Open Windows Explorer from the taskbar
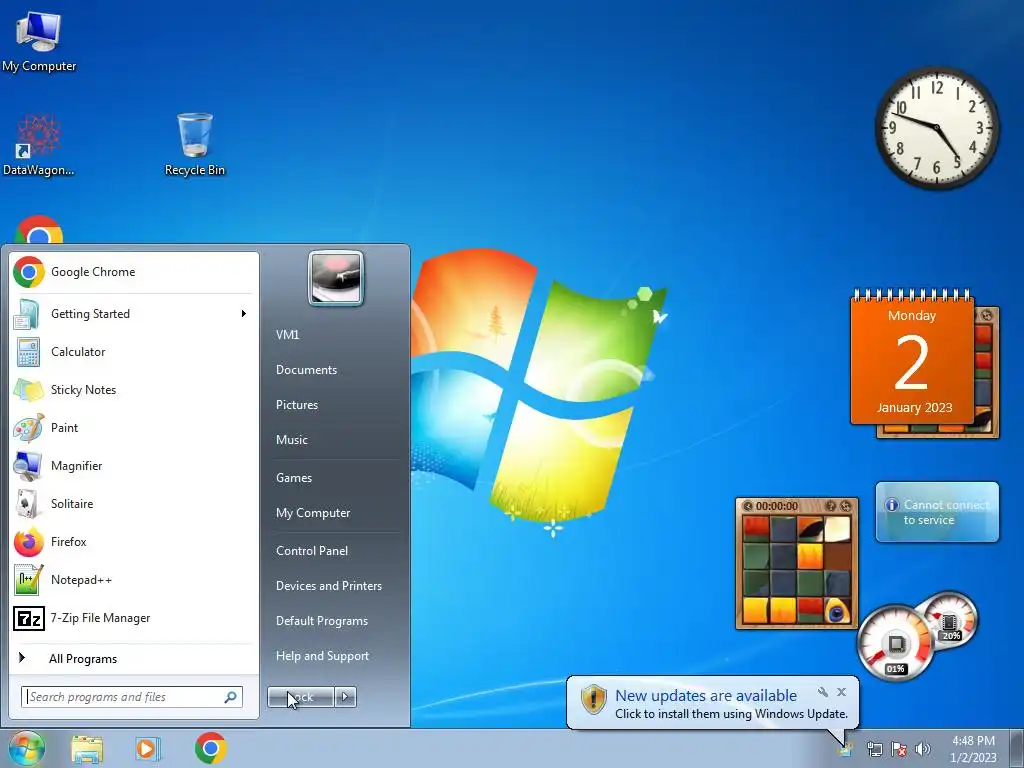 tap(87, 748)
